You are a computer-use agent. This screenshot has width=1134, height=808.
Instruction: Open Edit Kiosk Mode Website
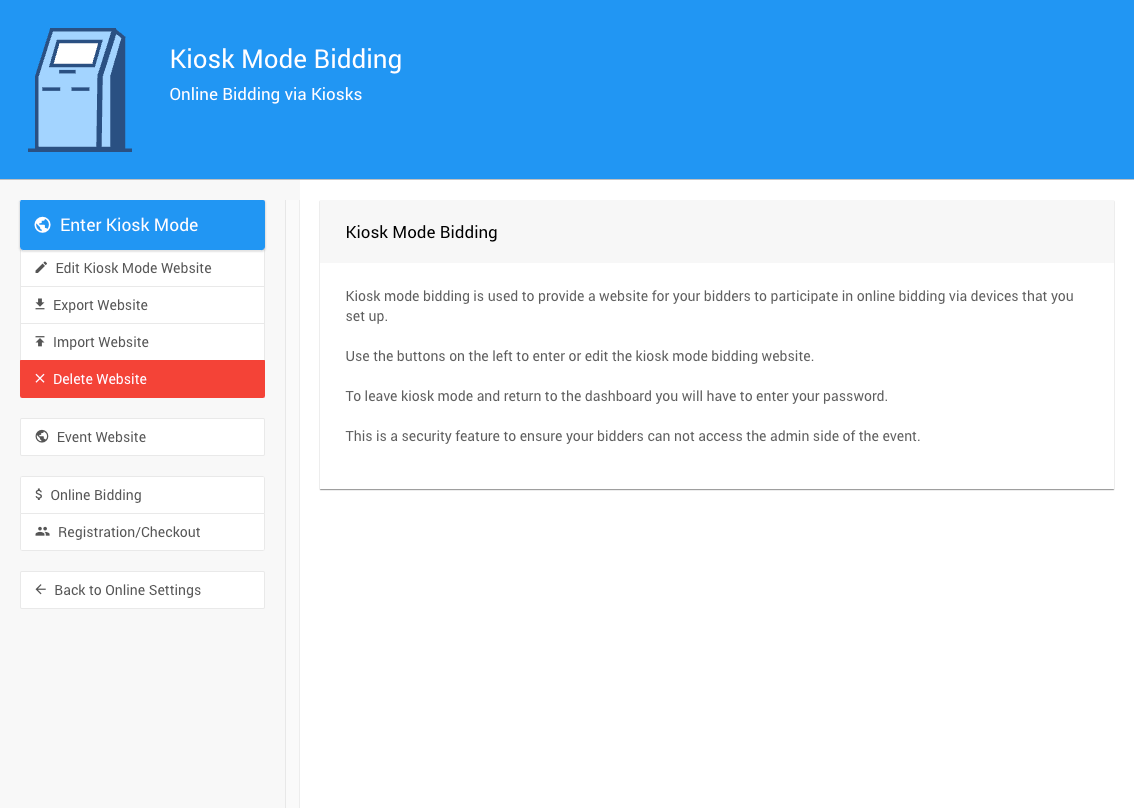133,268
